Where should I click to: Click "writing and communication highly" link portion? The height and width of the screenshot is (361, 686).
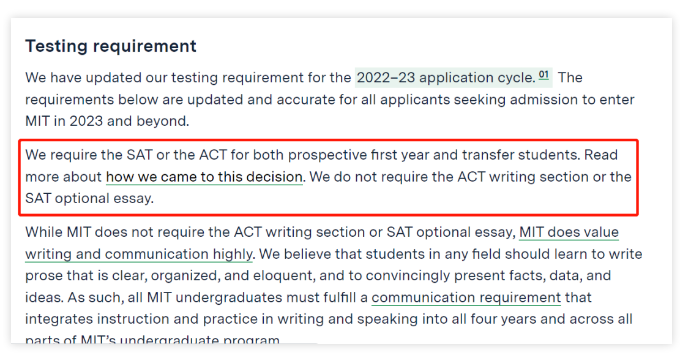point(139,254)
